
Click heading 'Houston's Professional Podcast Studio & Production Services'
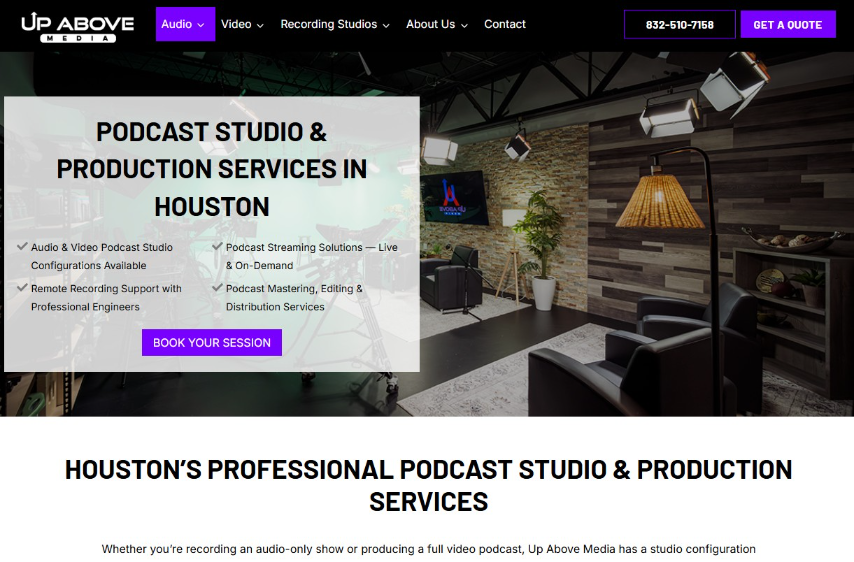(428, 486)
